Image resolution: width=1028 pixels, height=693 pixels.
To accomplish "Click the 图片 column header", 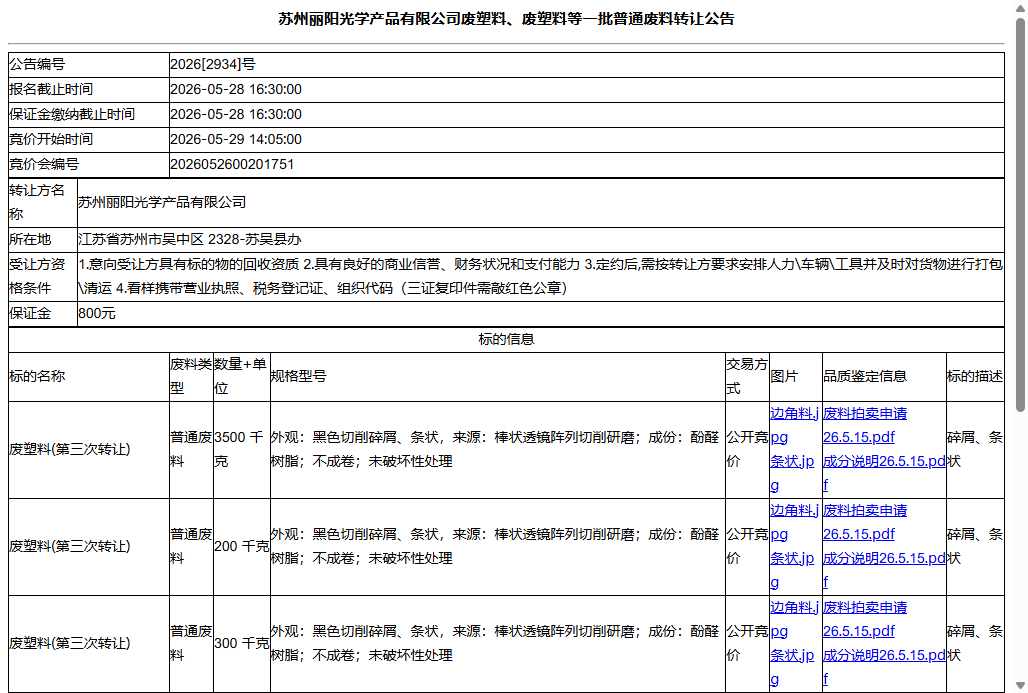I will click(795, 376).
